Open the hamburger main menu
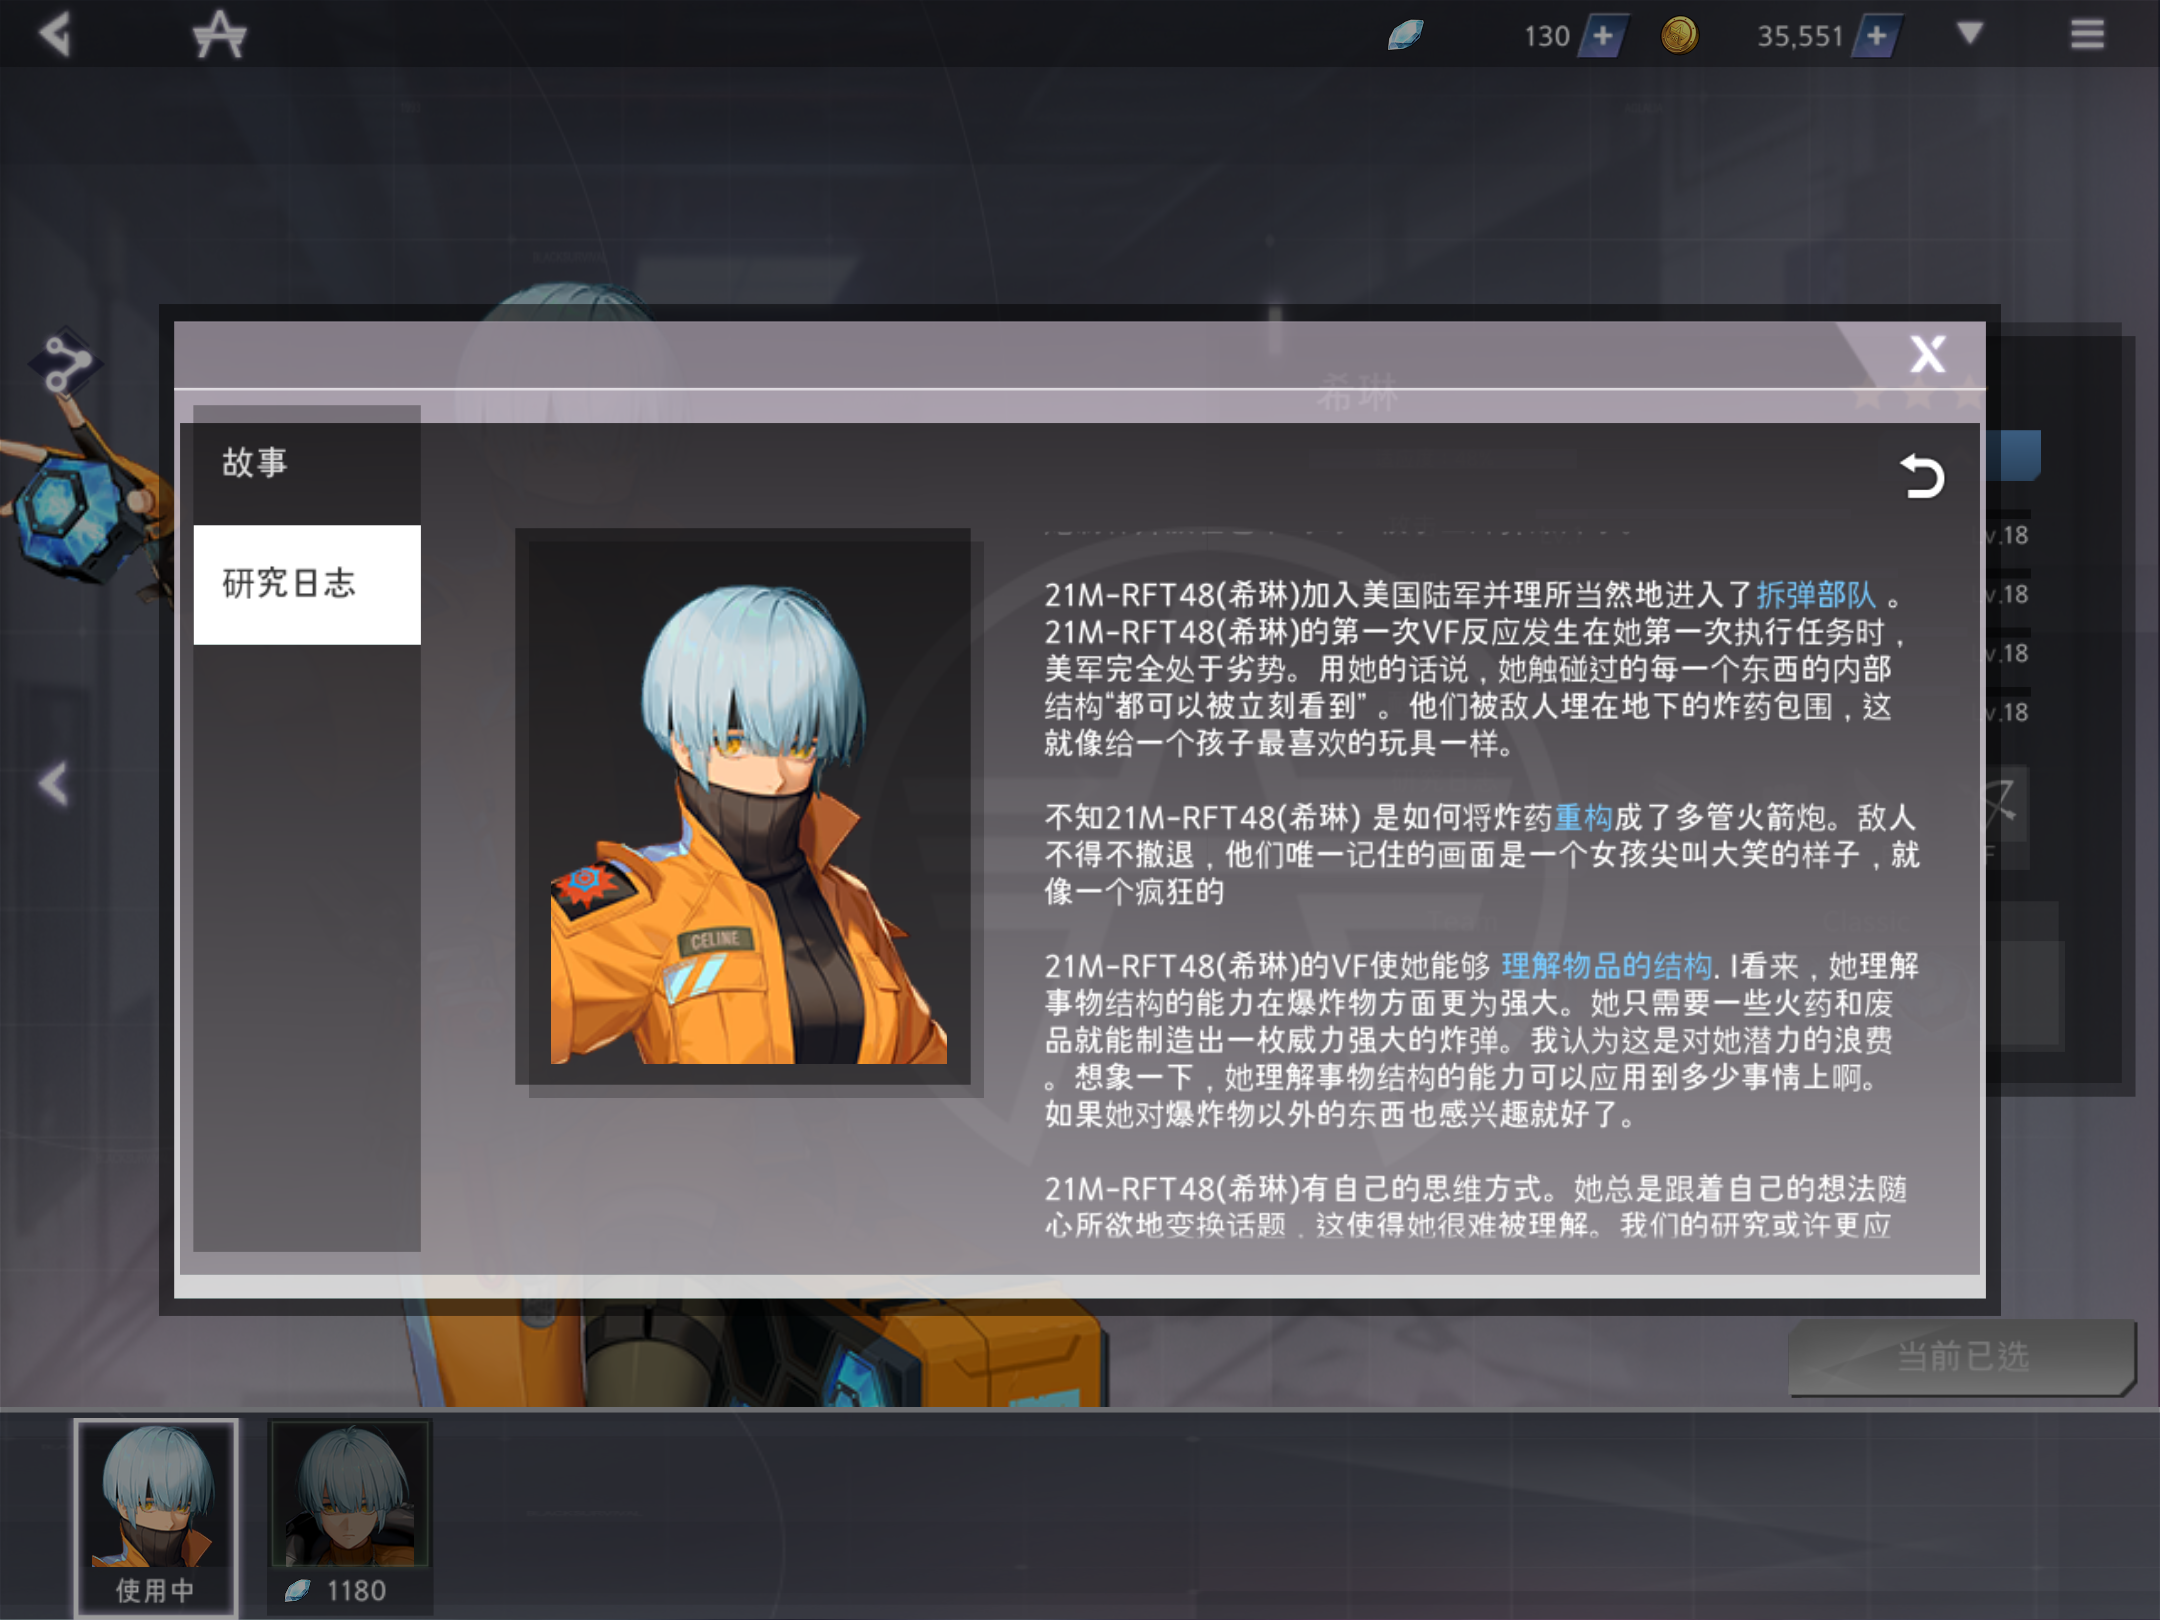Viewport: 2160px width, 1620px height. click(2087, 35)
